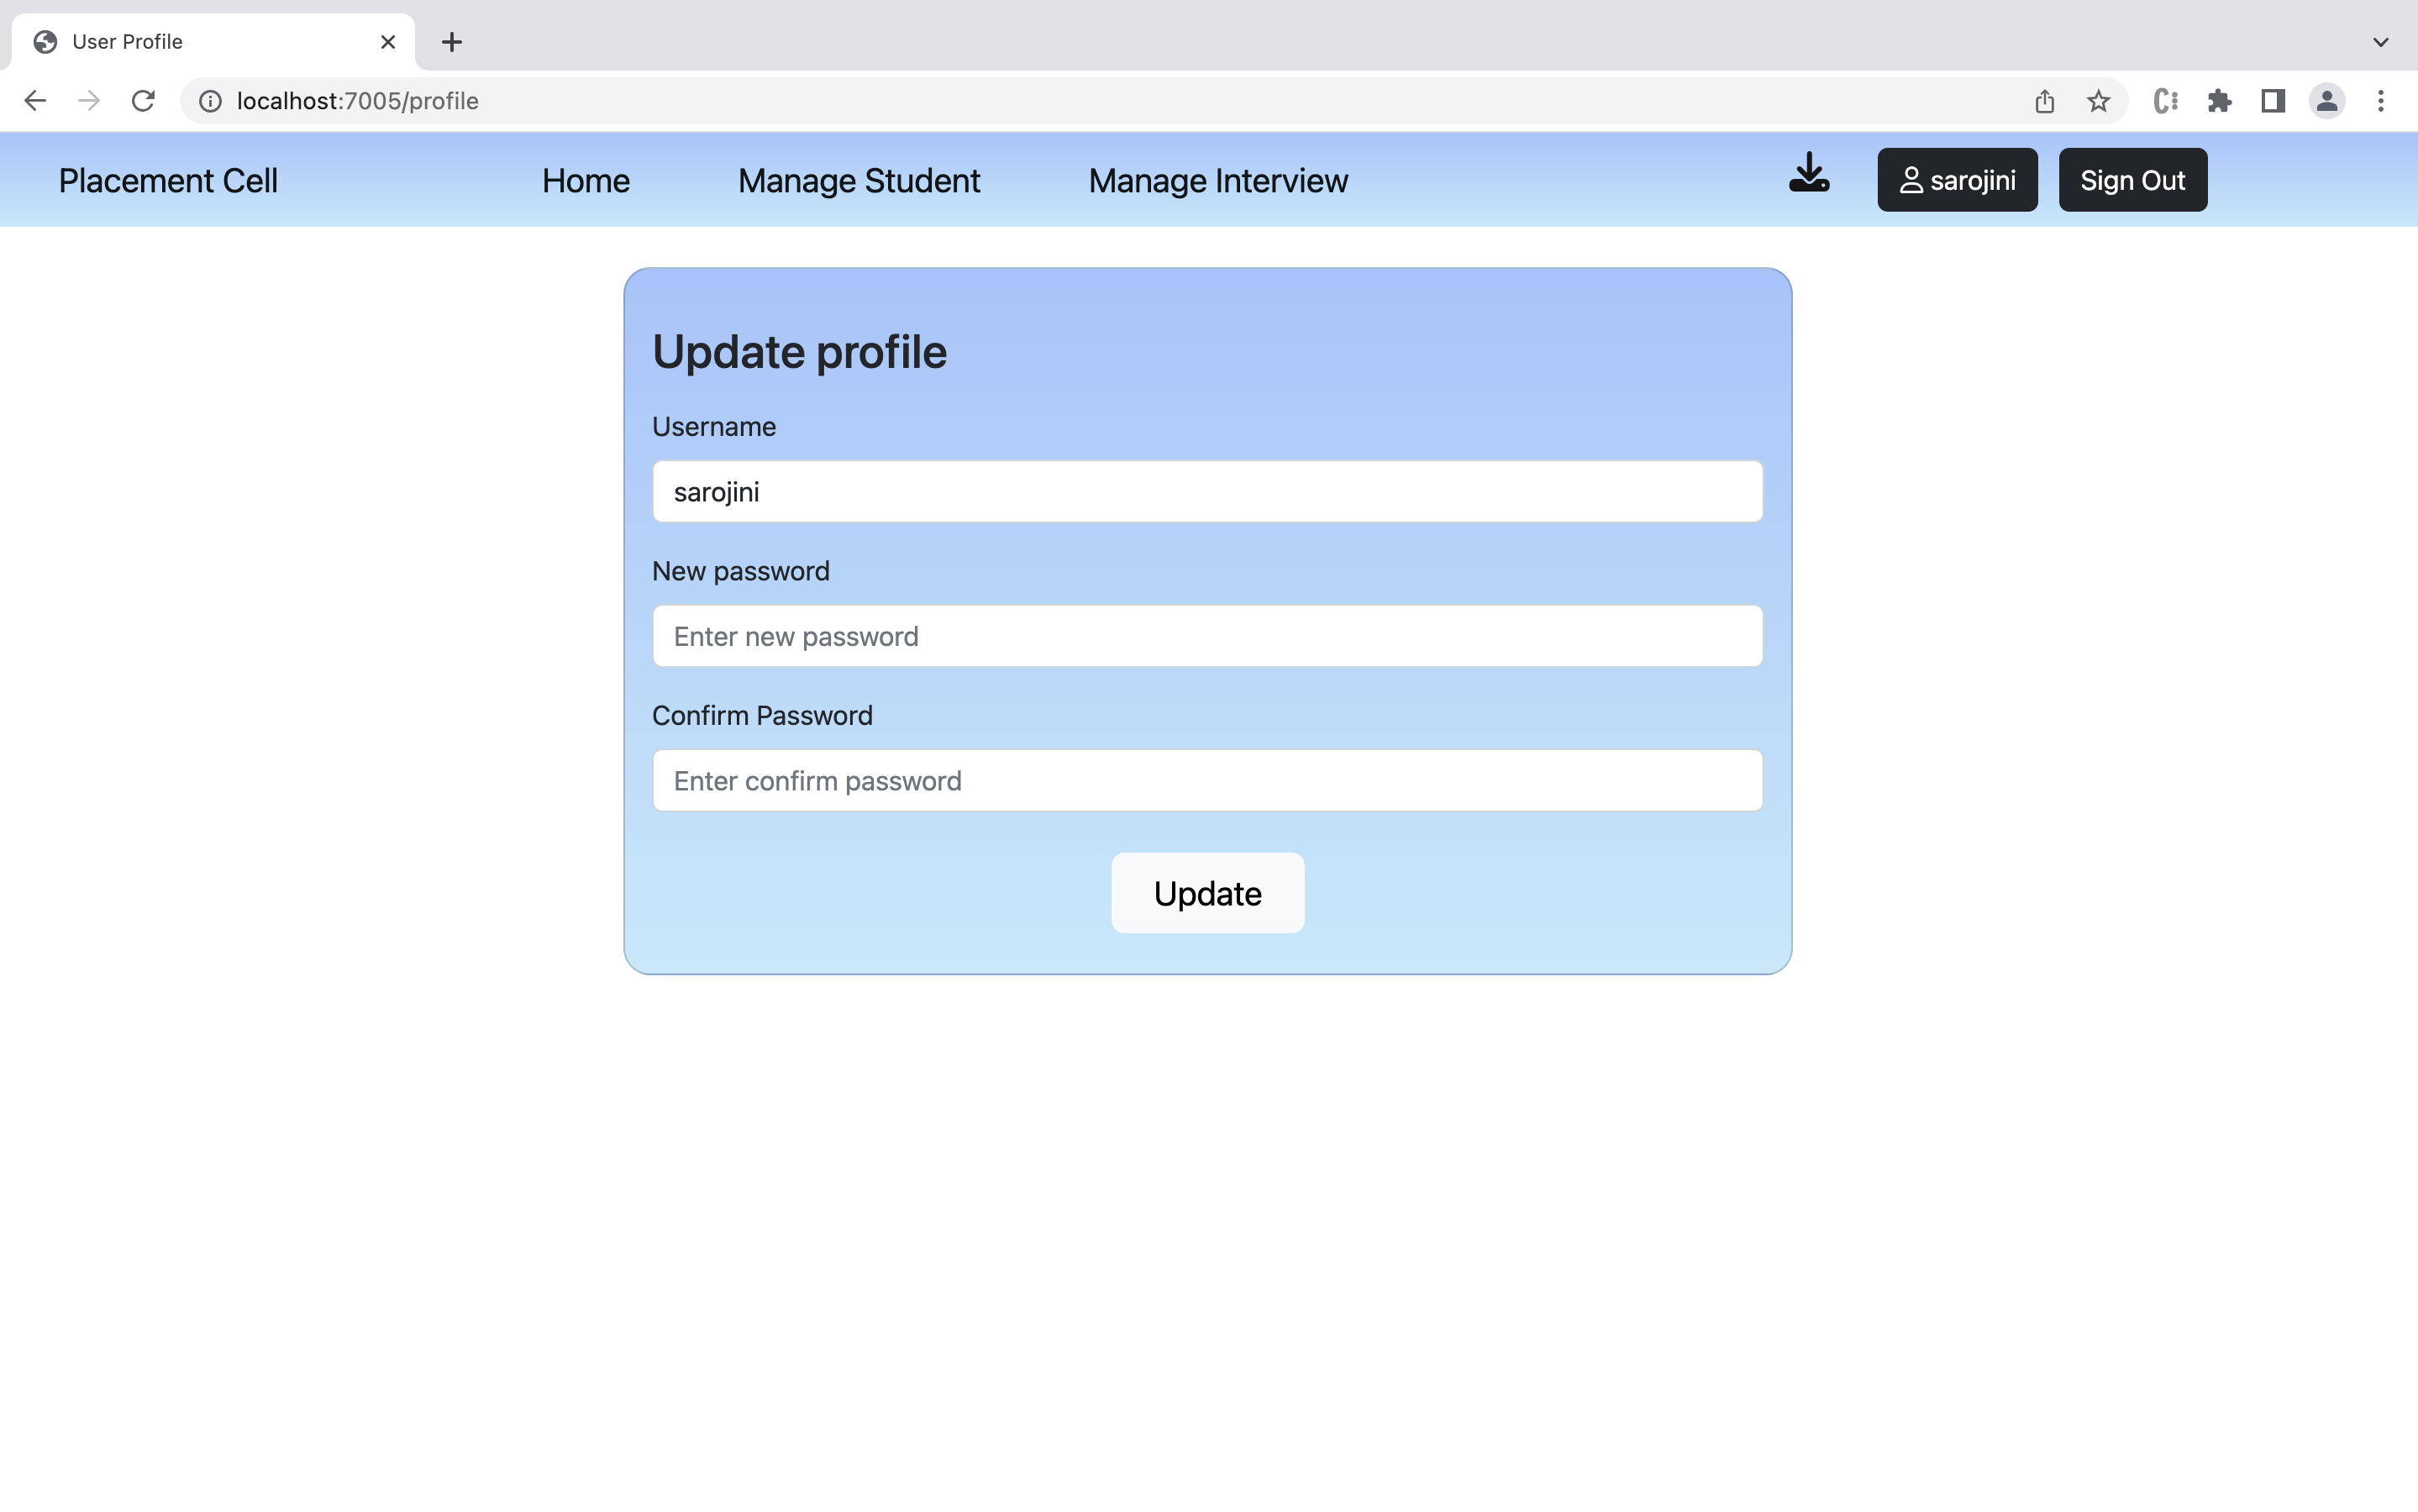
Task: Bookmark the page with the star icon
Action: (x=2097, y=100)
